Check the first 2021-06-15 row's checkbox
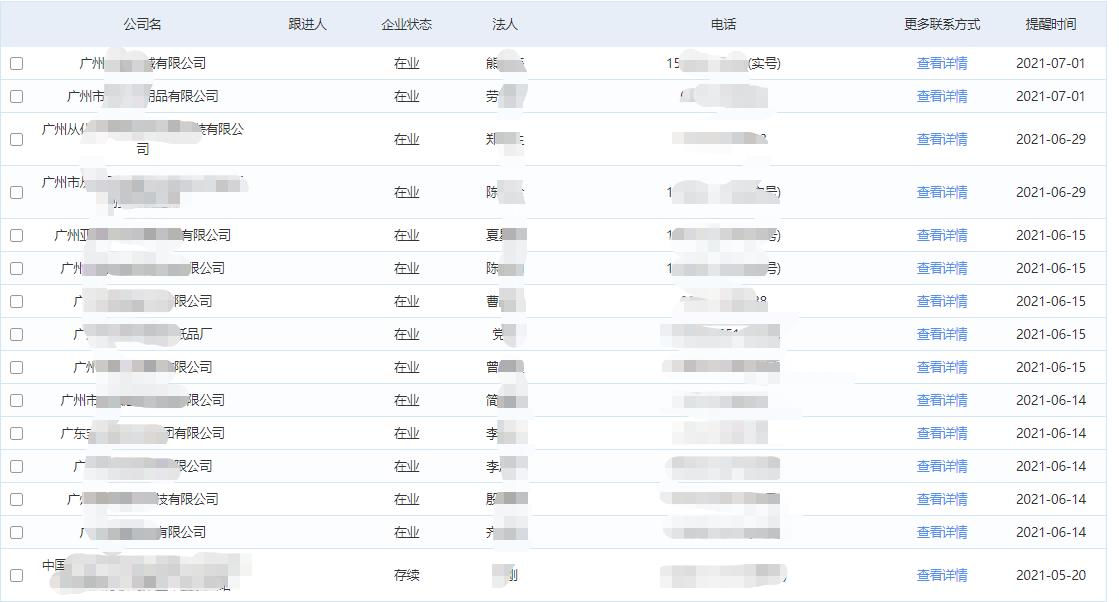The height and width of the screenshot is (602, 1119). click(x=15, y=235)
